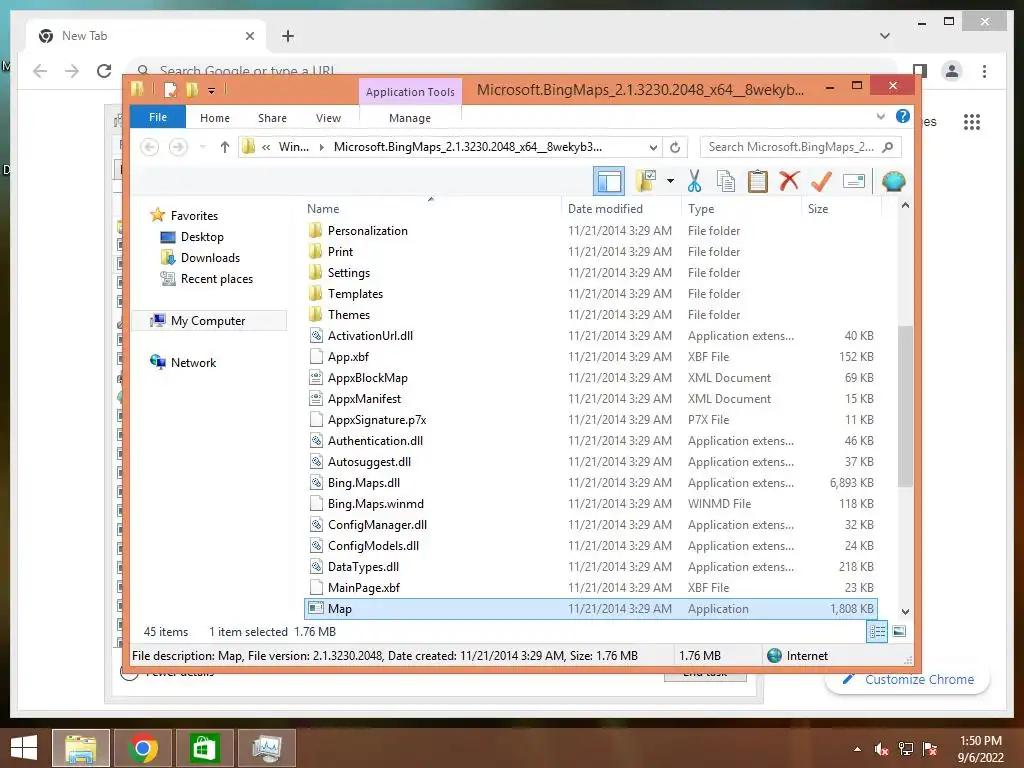Select My Computer in navigation pane

click(208, 321)
